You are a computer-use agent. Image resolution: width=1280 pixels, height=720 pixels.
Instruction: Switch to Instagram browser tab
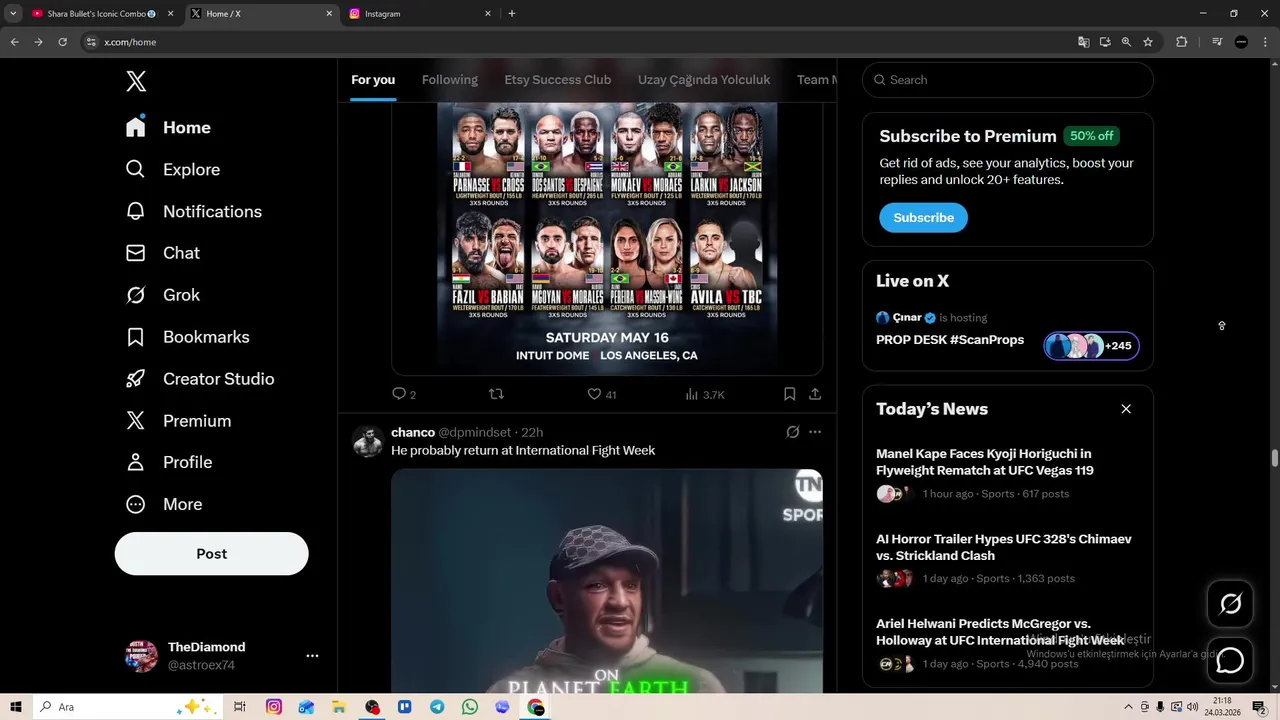pyautogui.click(x=420, y=14)
